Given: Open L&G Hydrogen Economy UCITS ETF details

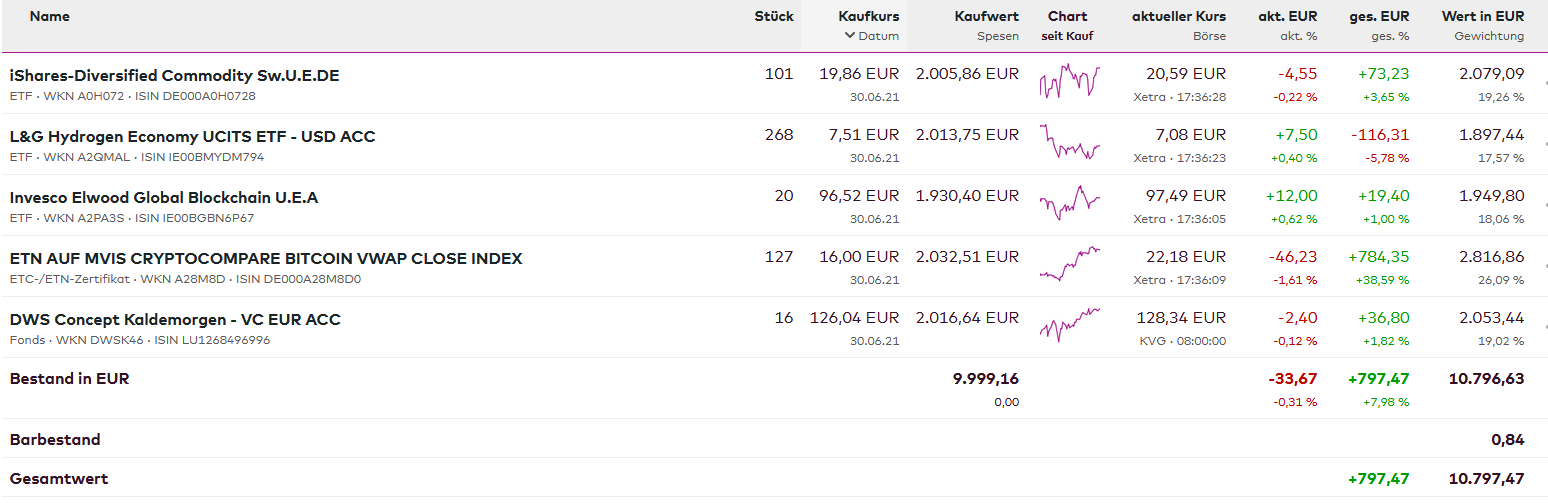Looking at the screenshot, I should tap(192, 136).
